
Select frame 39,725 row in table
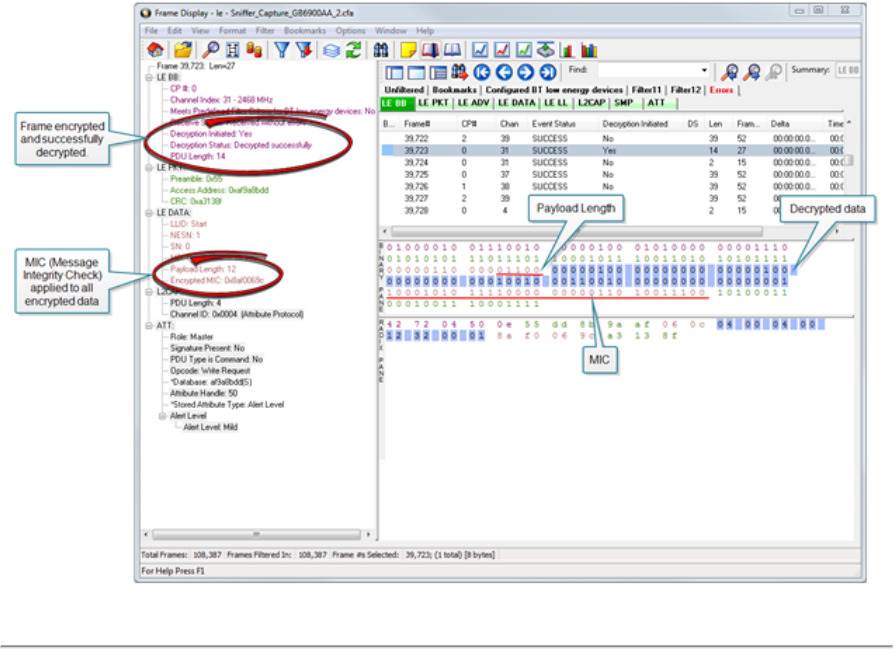[x=416, y=174]
